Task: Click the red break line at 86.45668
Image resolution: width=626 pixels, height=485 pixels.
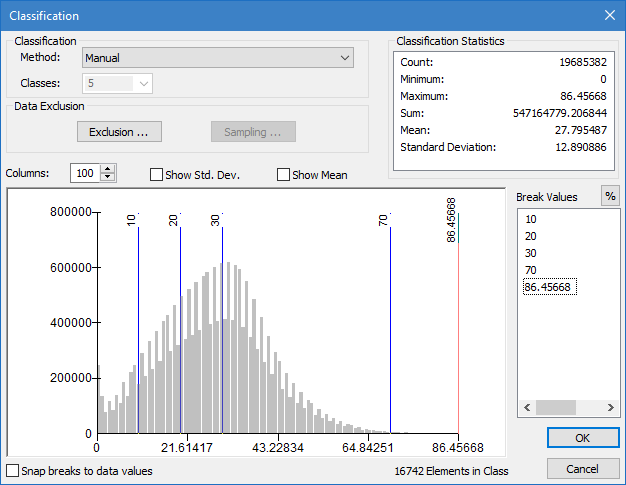Action: pyautogui.click(x=459, y=330)
